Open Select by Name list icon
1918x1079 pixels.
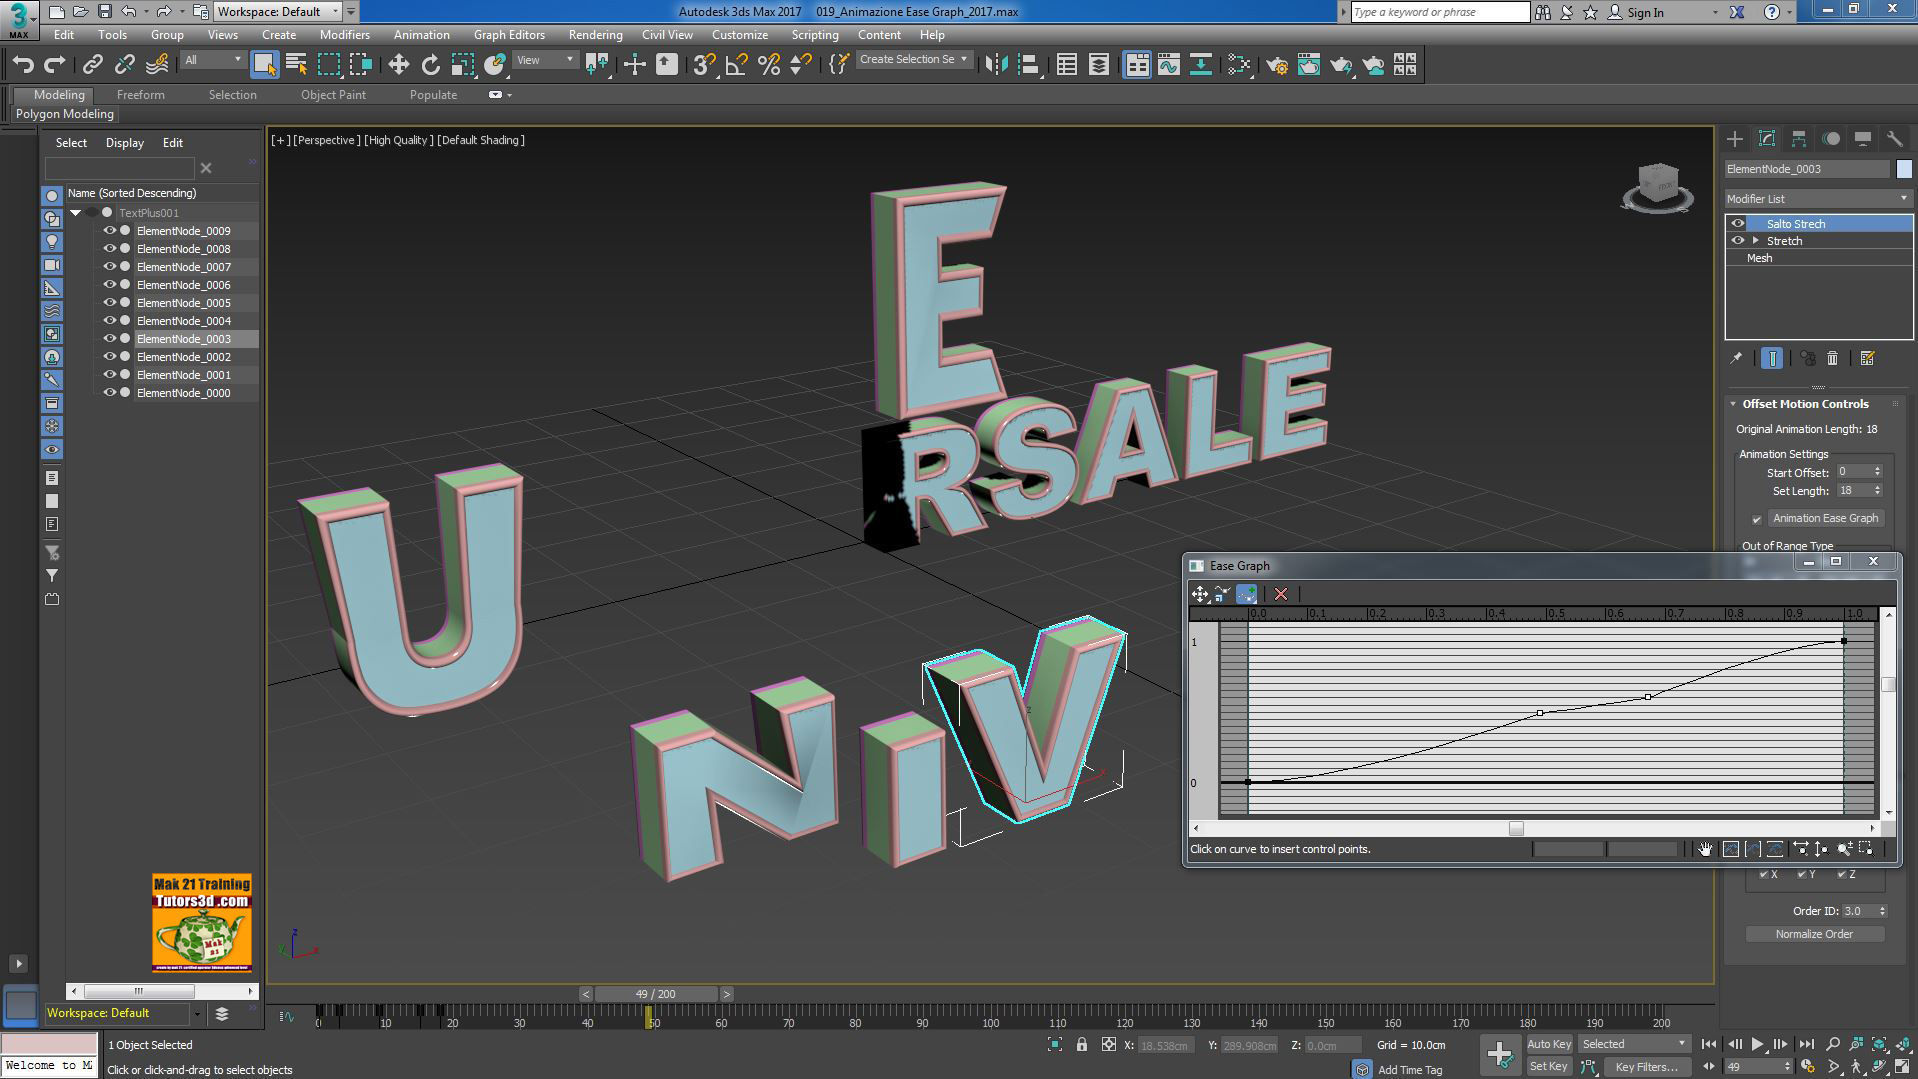(x=296, y=65)
